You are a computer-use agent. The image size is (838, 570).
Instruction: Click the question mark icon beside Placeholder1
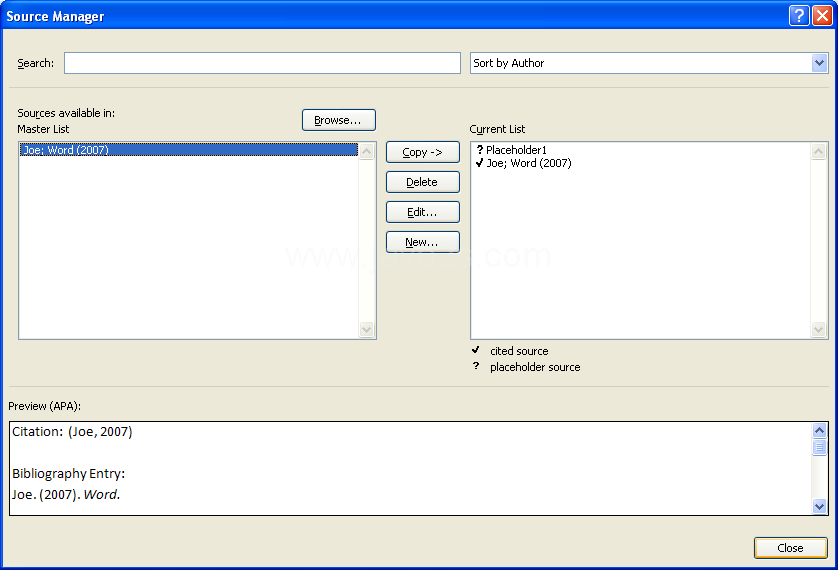(x=479, y=150)
